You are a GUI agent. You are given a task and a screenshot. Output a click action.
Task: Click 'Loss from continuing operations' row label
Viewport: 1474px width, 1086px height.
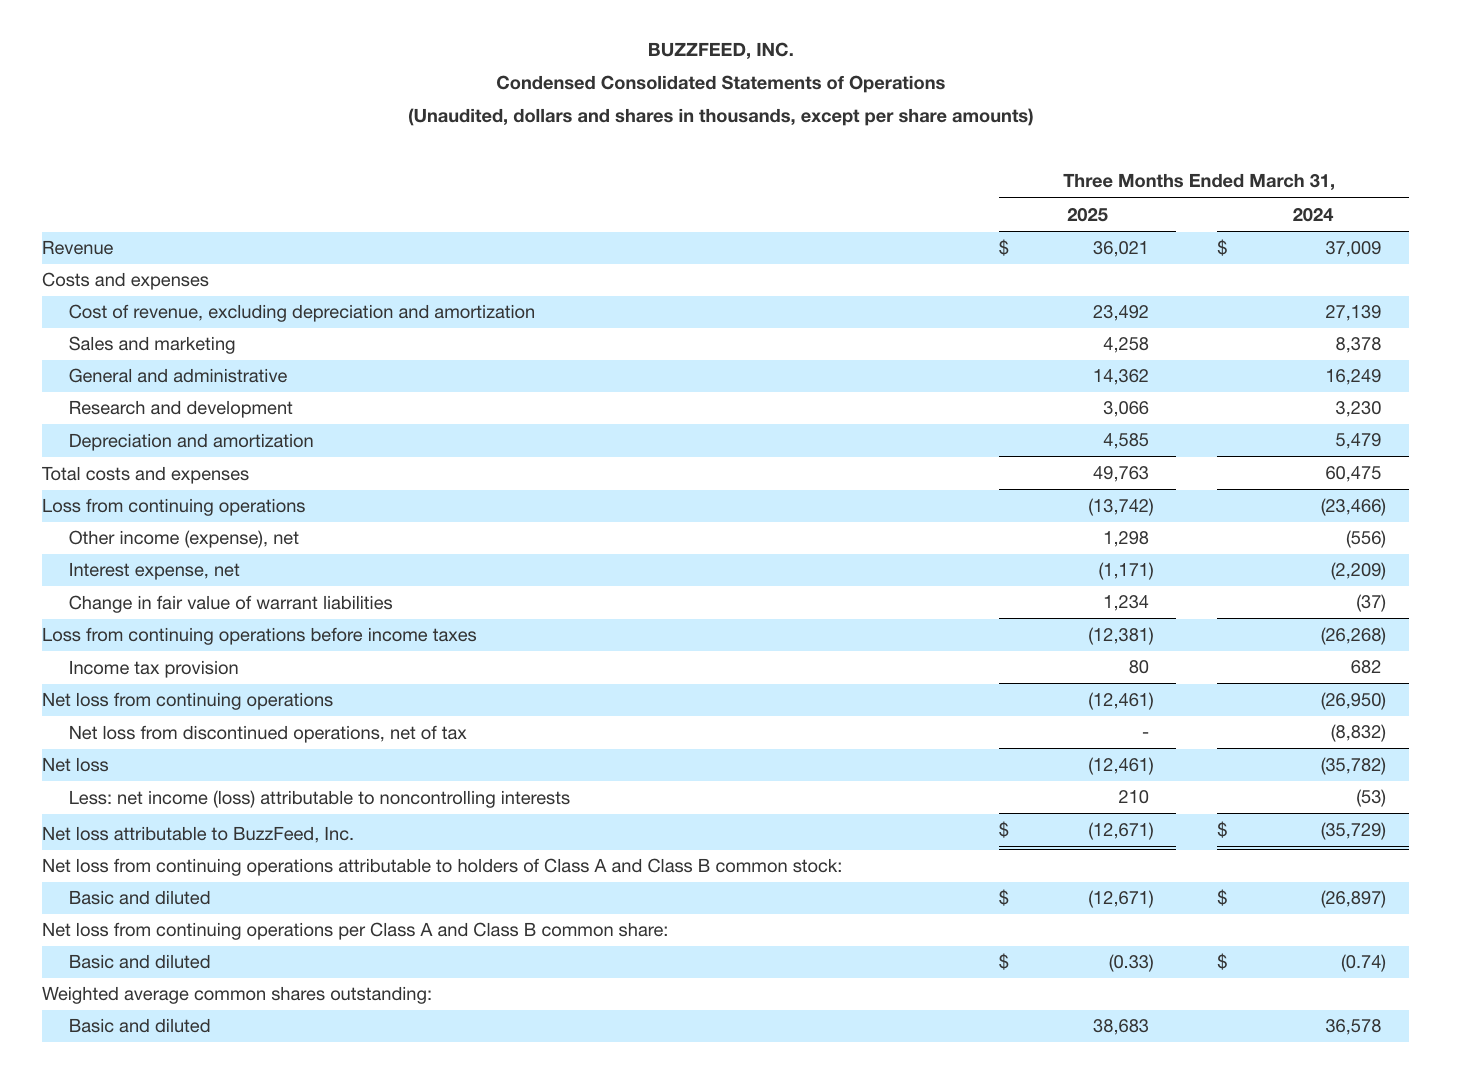pyautogui.click(x=174, y=506)
